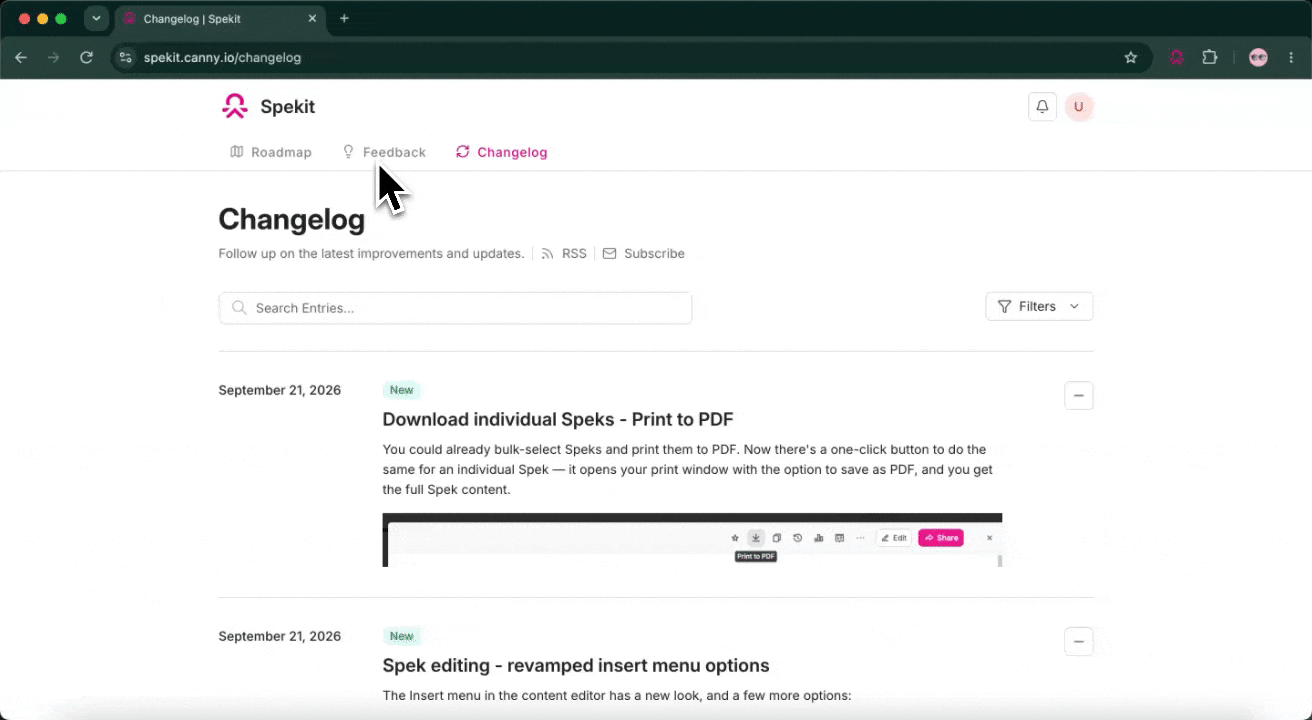
Task: Click the Subscribe link
Action: (x=644, y=254)
